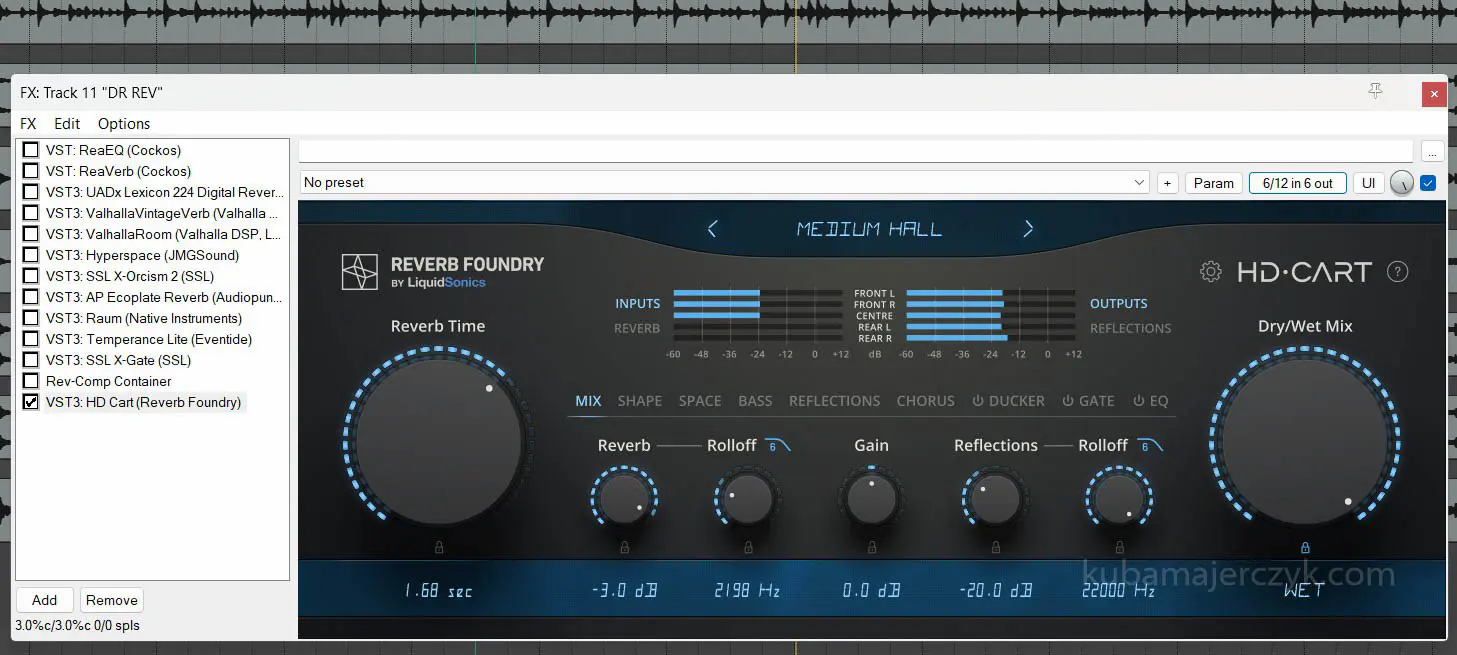Click the HD Cart help question mark
The height and width of the screenshot is (655, 1457).
1398,272
